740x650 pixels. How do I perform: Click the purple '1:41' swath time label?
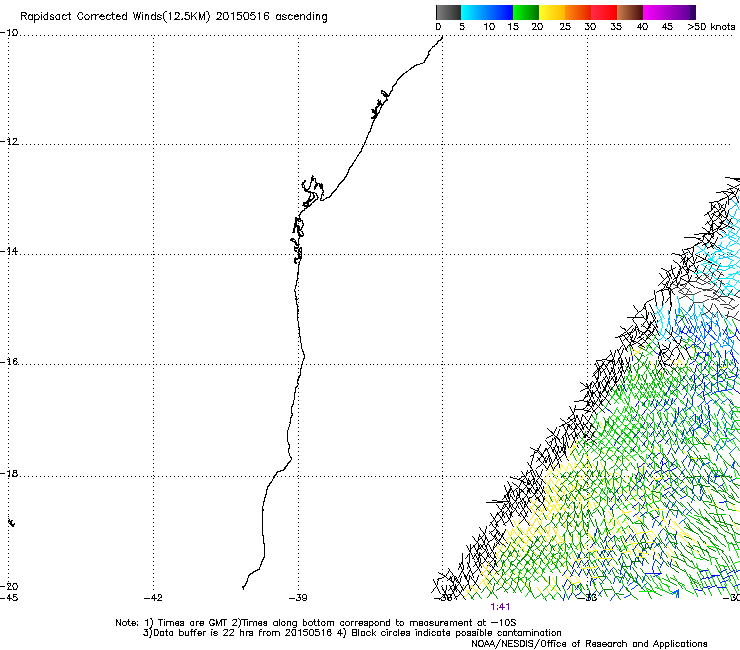coord(500,607)
